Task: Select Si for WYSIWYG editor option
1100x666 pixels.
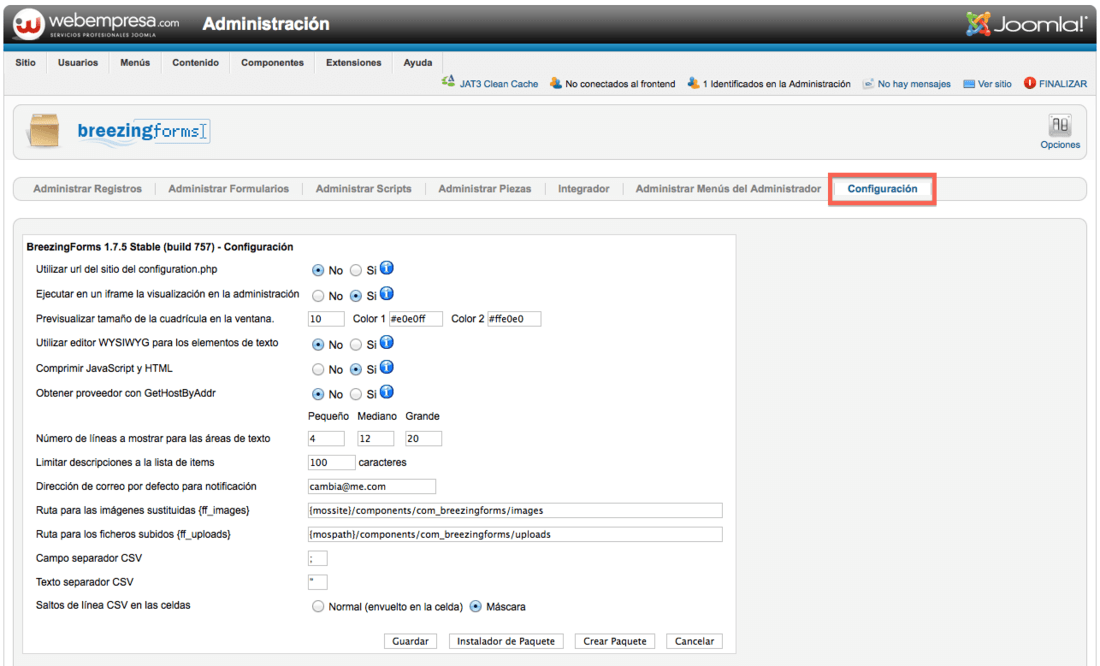Action: [x=356, y=345]
